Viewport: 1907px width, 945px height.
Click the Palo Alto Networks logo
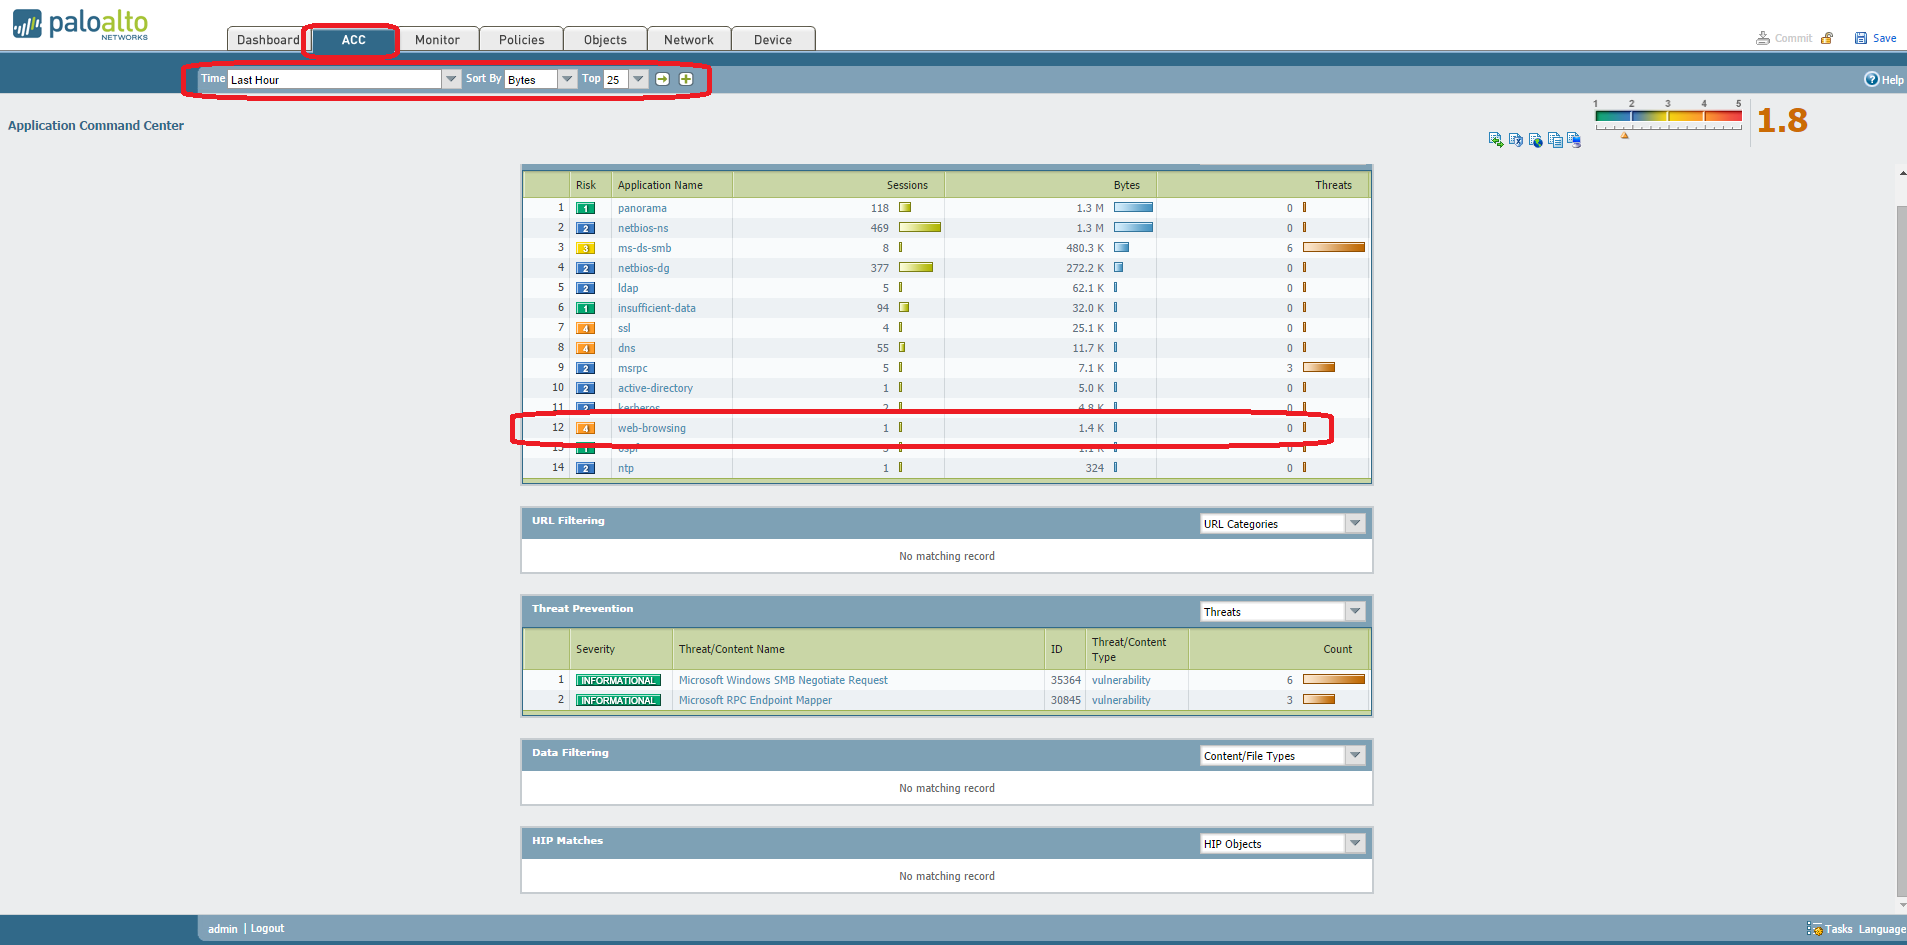click(80, 24)
